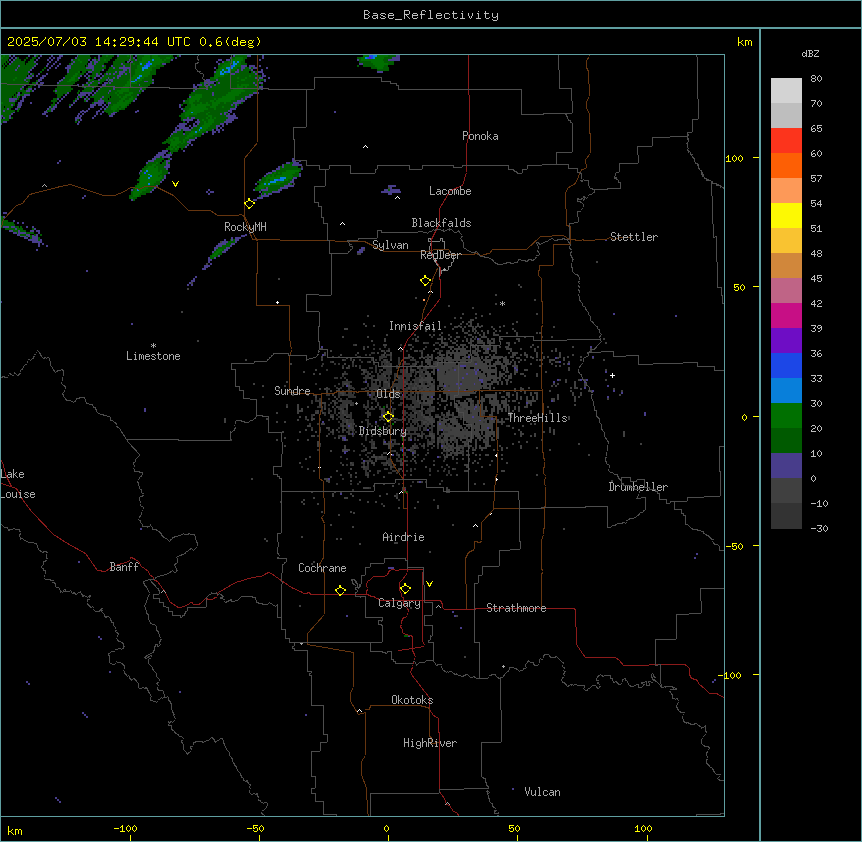Image resolution: width=862 pixels, height=842 pixels.
Task: Click the Calgary city label
Action: 400,603
